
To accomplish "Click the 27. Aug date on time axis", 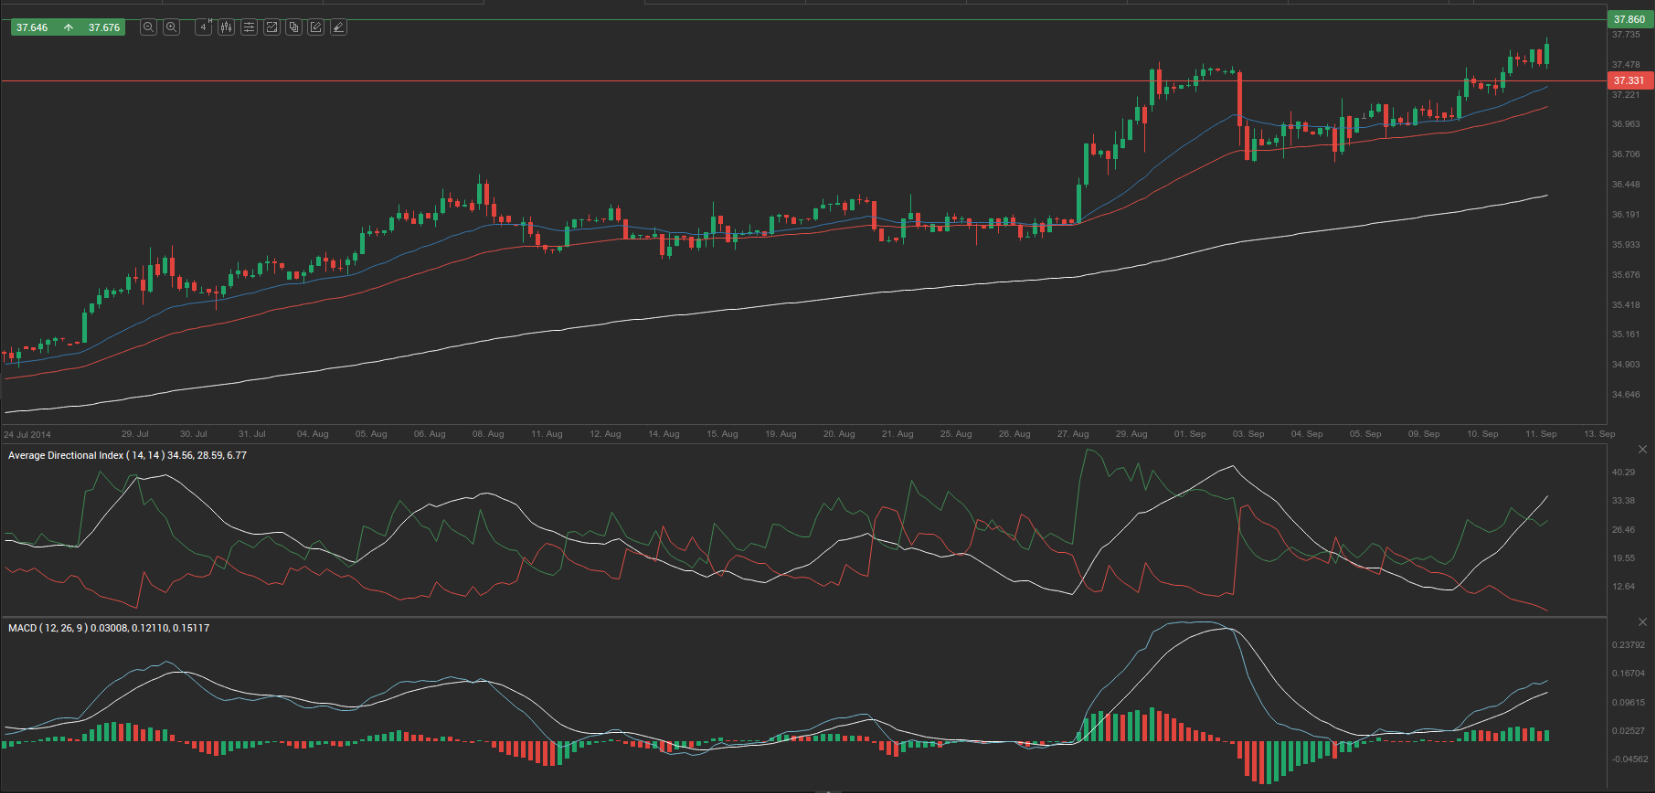I will pyautogui.click(x=1073, y=434).
